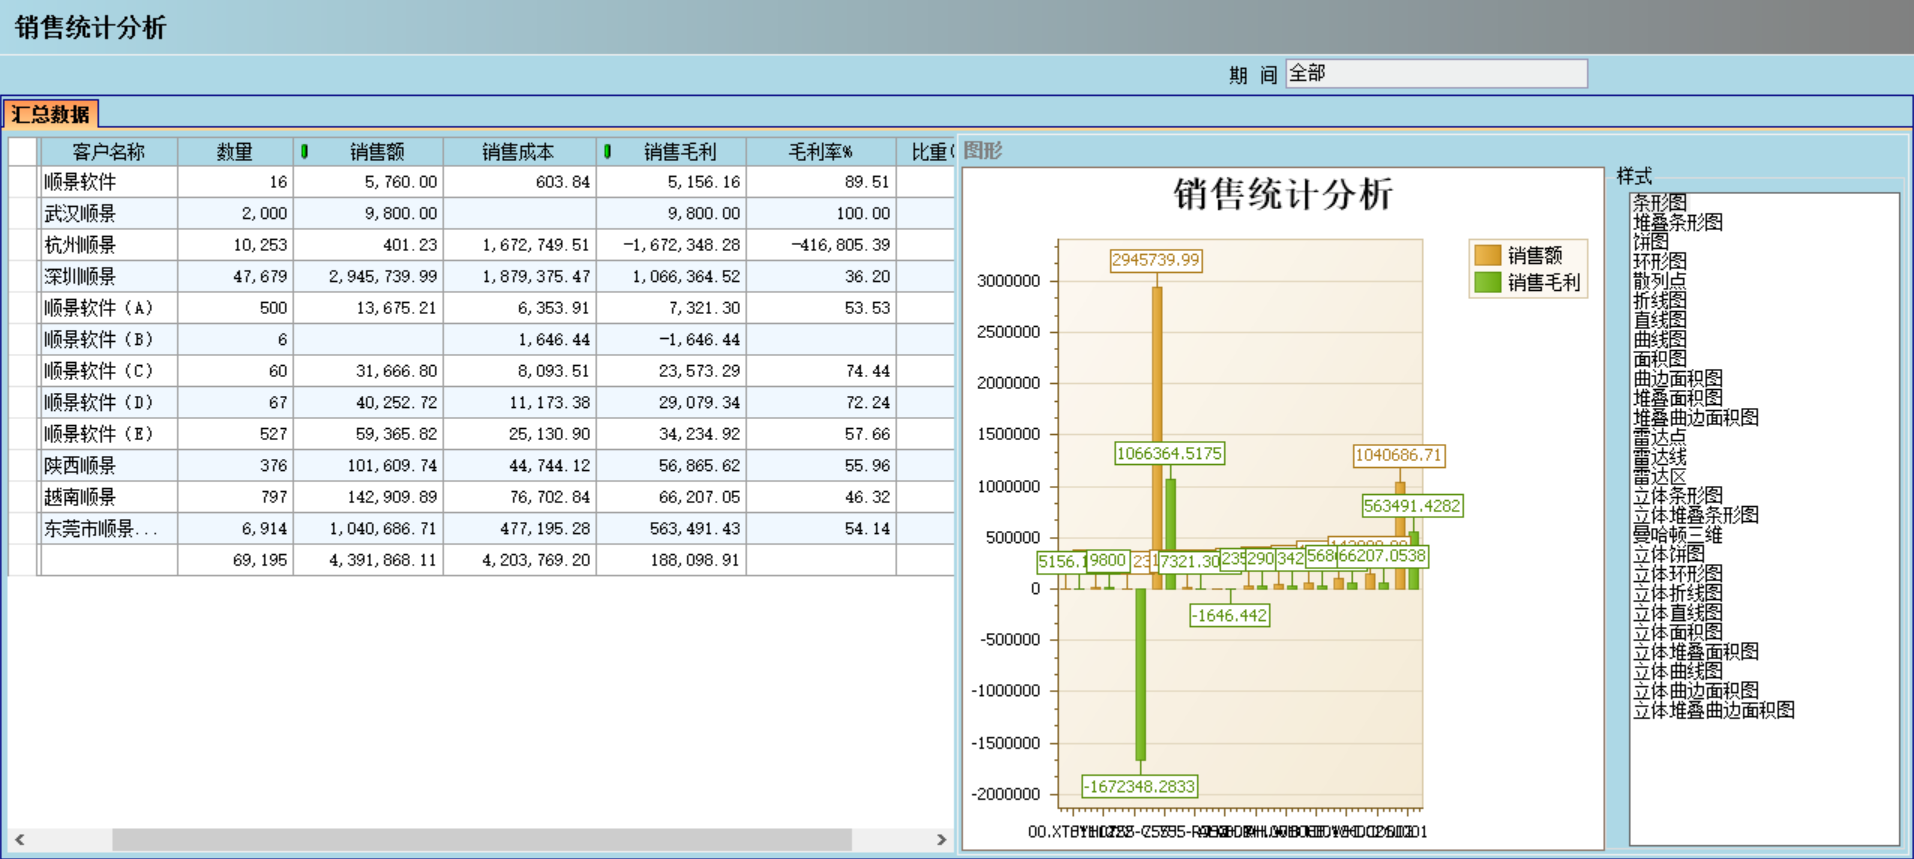Select 饼图 chart style

tap(1651, 242)
